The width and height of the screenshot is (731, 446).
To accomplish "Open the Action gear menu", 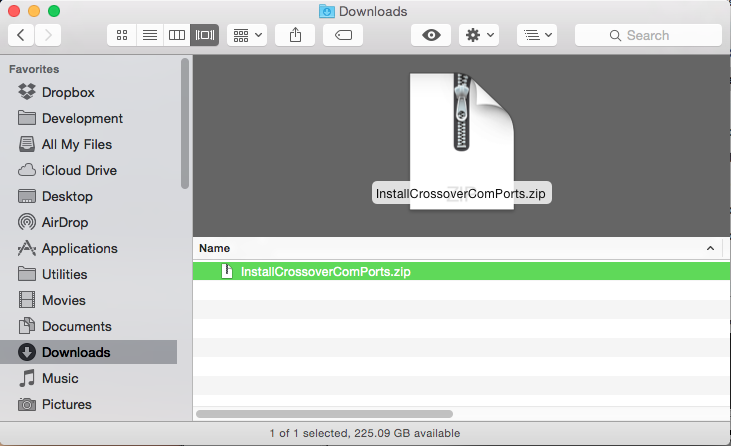I will point(479,35).
